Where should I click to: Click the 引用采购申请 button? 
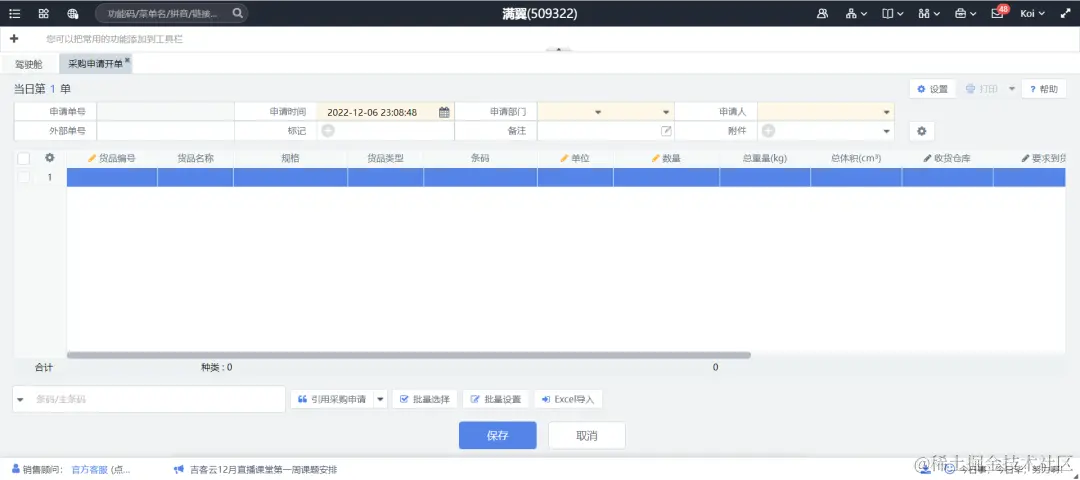pos(332,399)
